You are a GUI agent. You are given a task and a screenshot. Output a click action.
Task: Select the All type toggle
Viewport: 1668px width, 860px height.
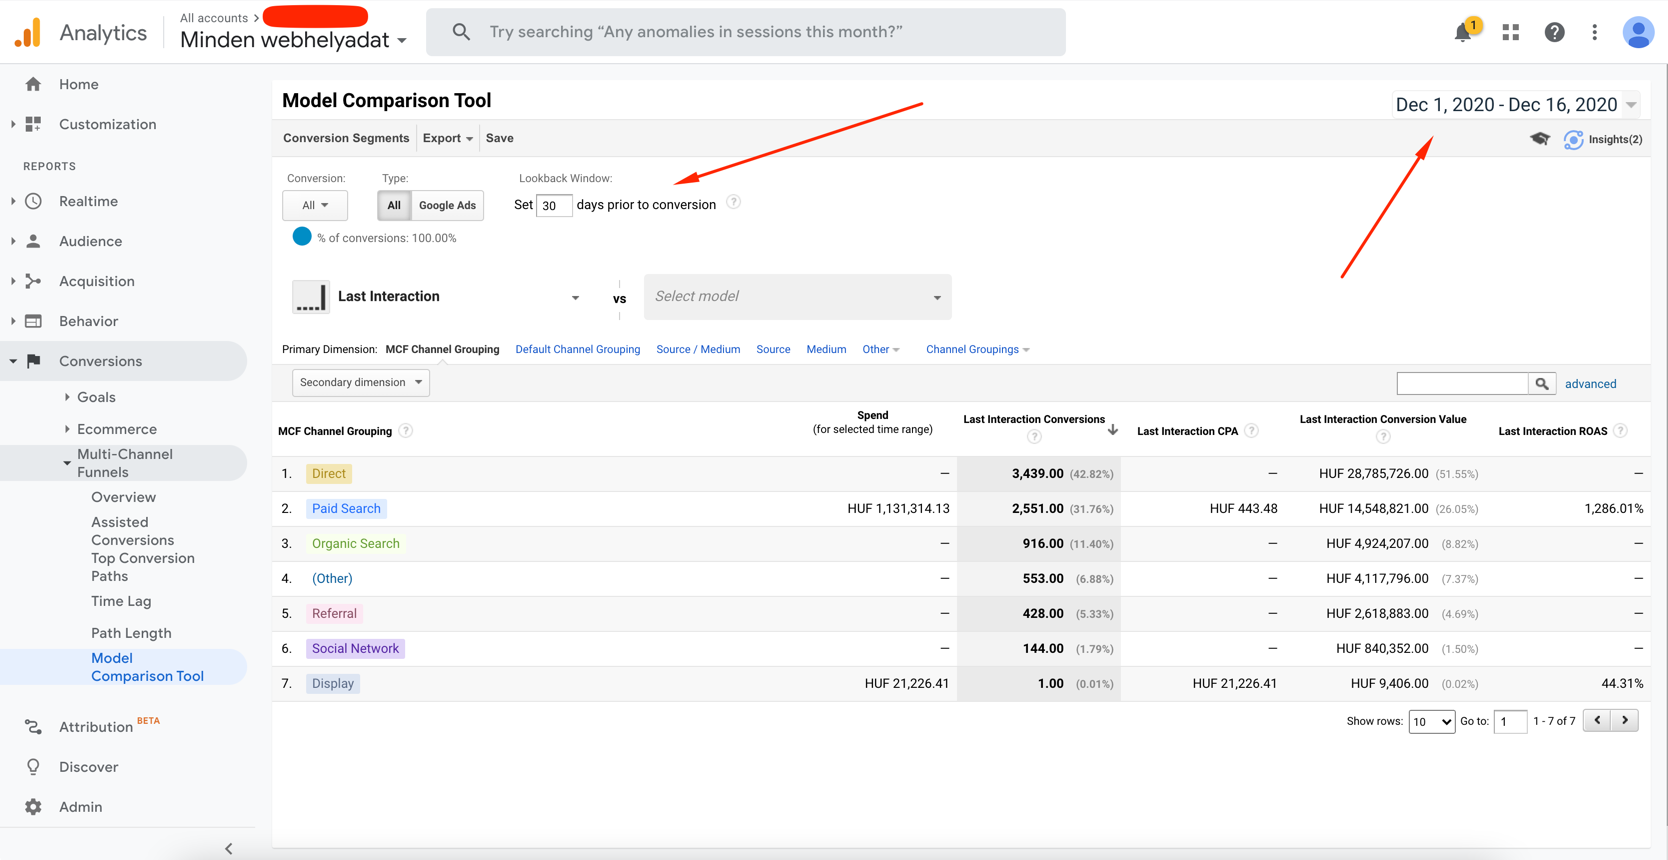[394, 205]
